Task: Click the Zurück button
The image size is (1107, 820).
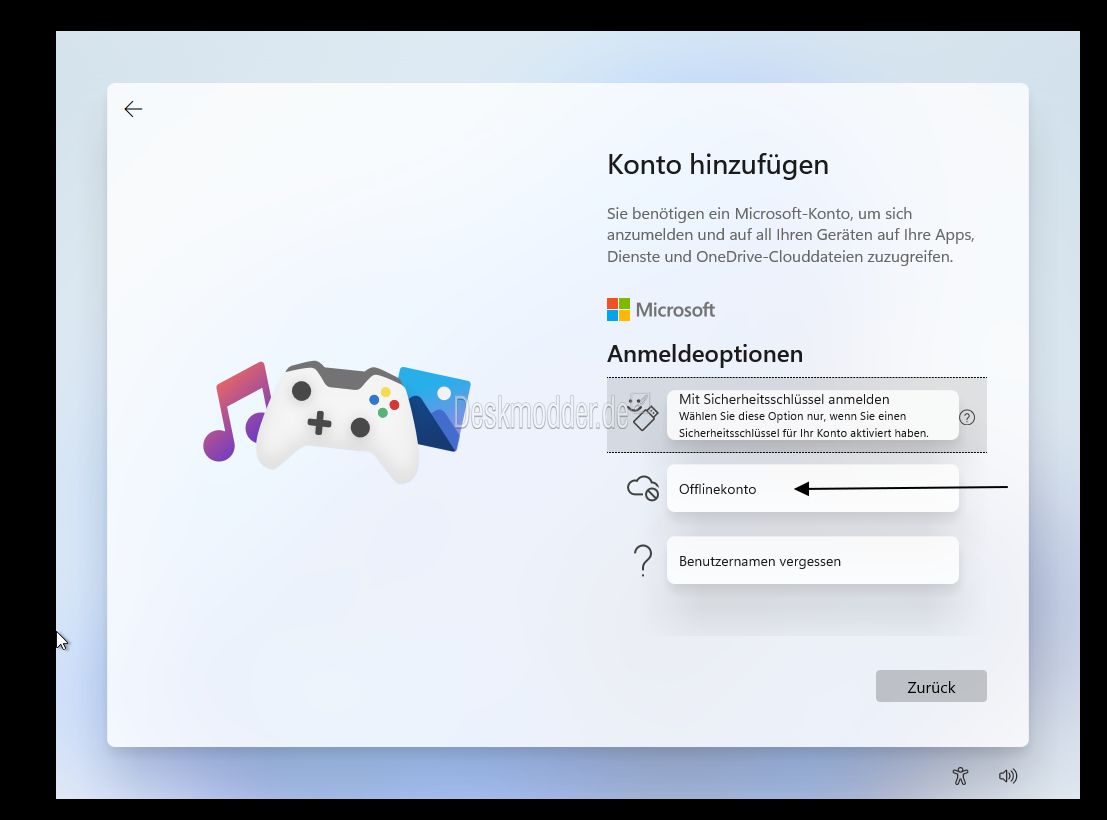Action: click(x=931, y=687)
